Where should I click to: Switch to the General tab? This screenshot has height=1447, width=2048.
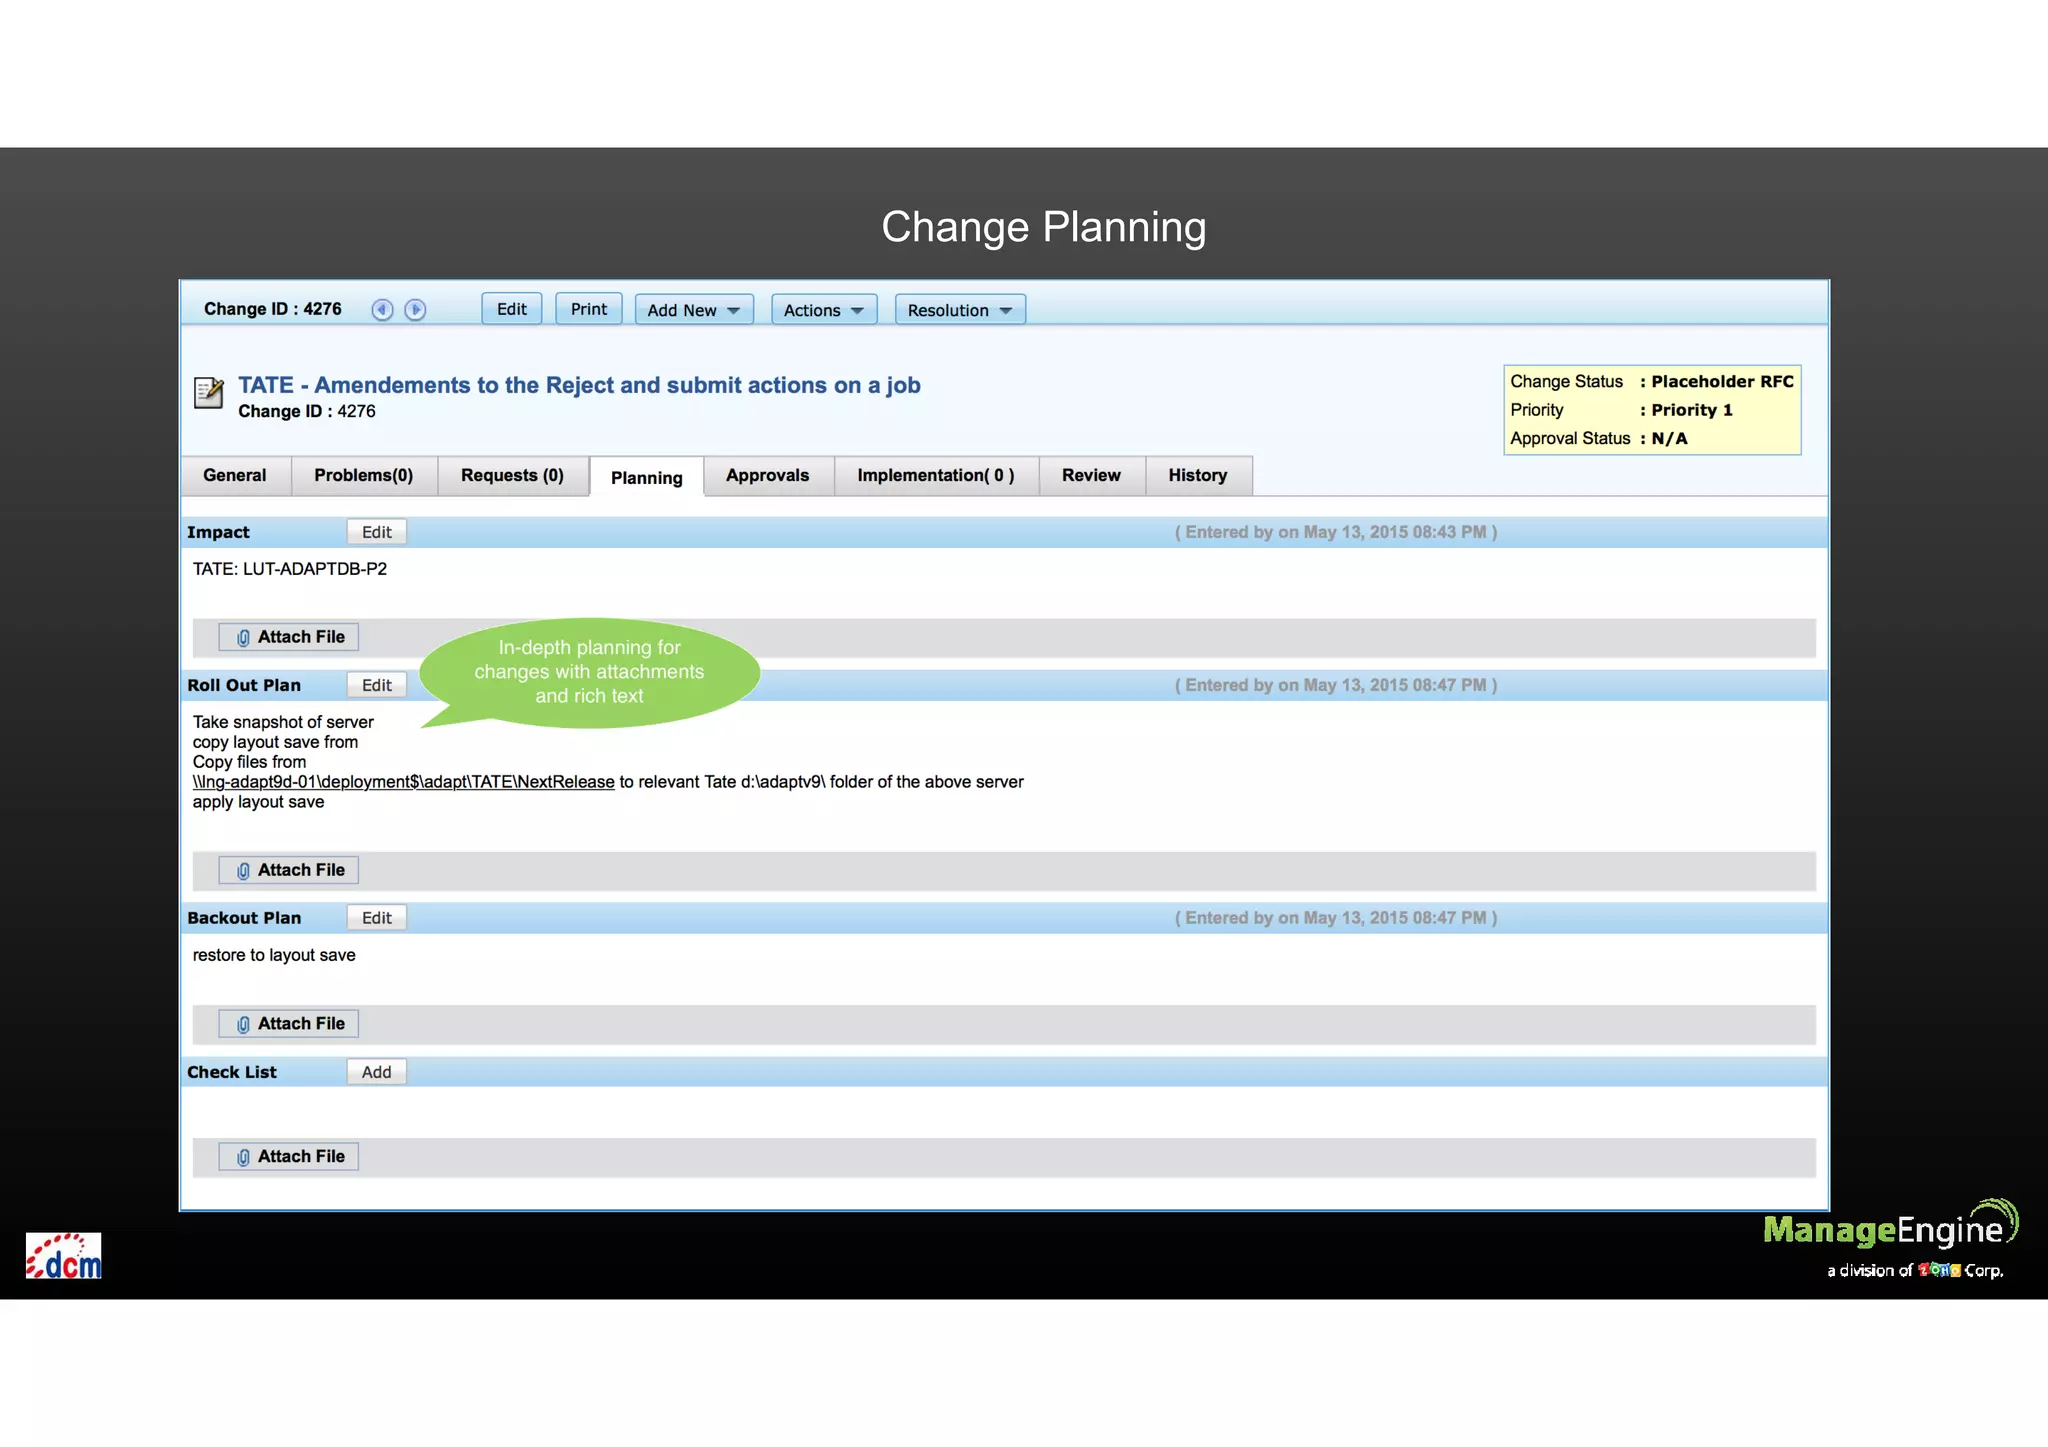point(235,475)
